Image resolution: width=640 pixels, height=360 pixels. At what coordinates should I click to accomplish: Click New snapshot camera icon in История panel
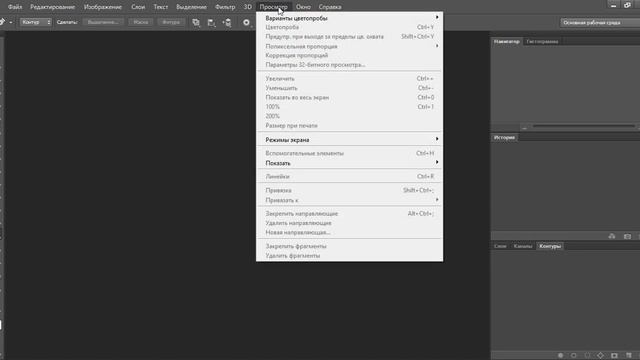point(627,236)
